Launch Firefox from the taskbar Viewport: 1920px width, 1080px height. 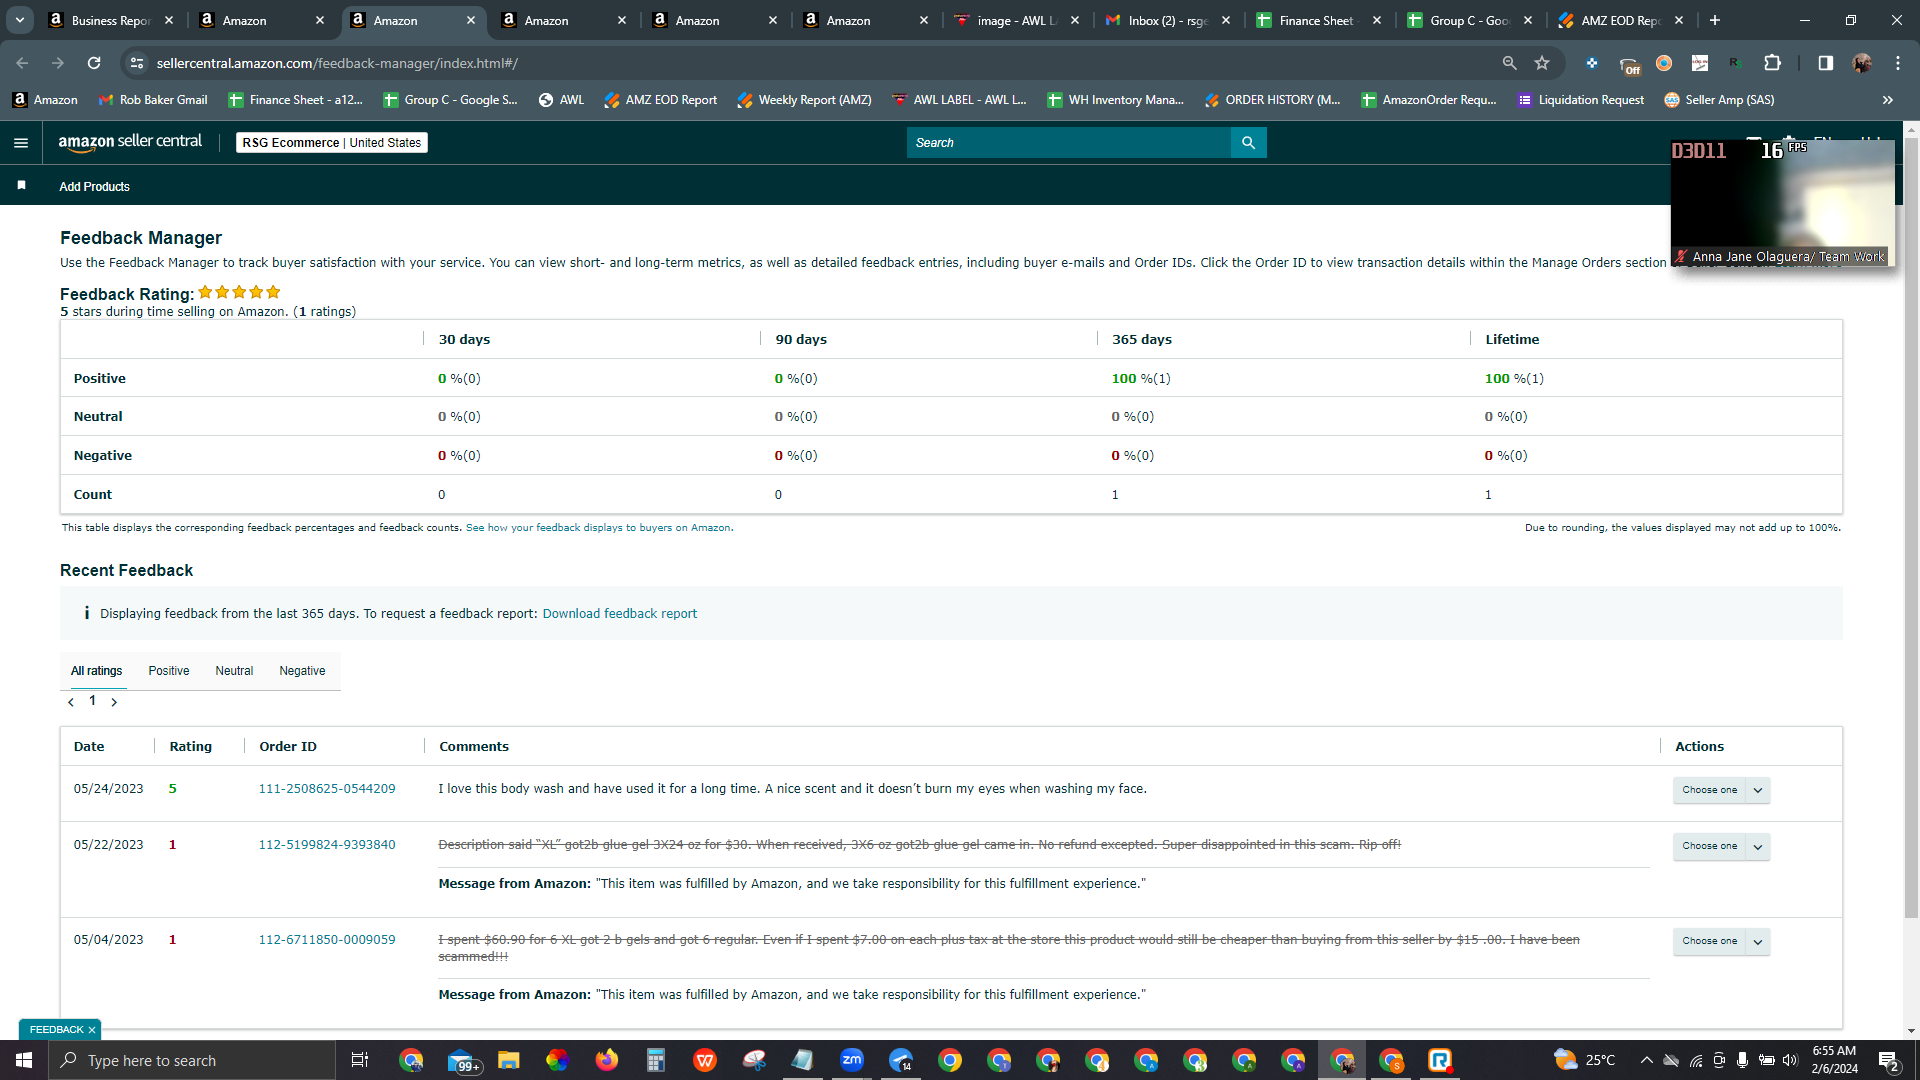point(606,1060)
